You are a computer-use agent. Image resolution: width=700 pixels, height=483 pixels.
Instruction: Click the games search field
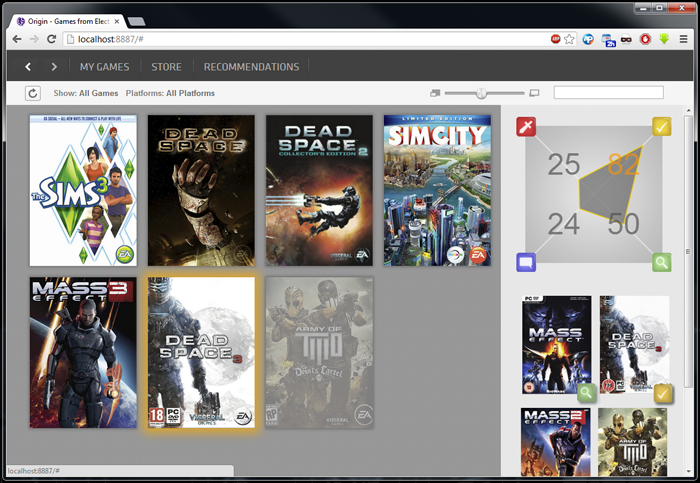click(x=608, y=92)
